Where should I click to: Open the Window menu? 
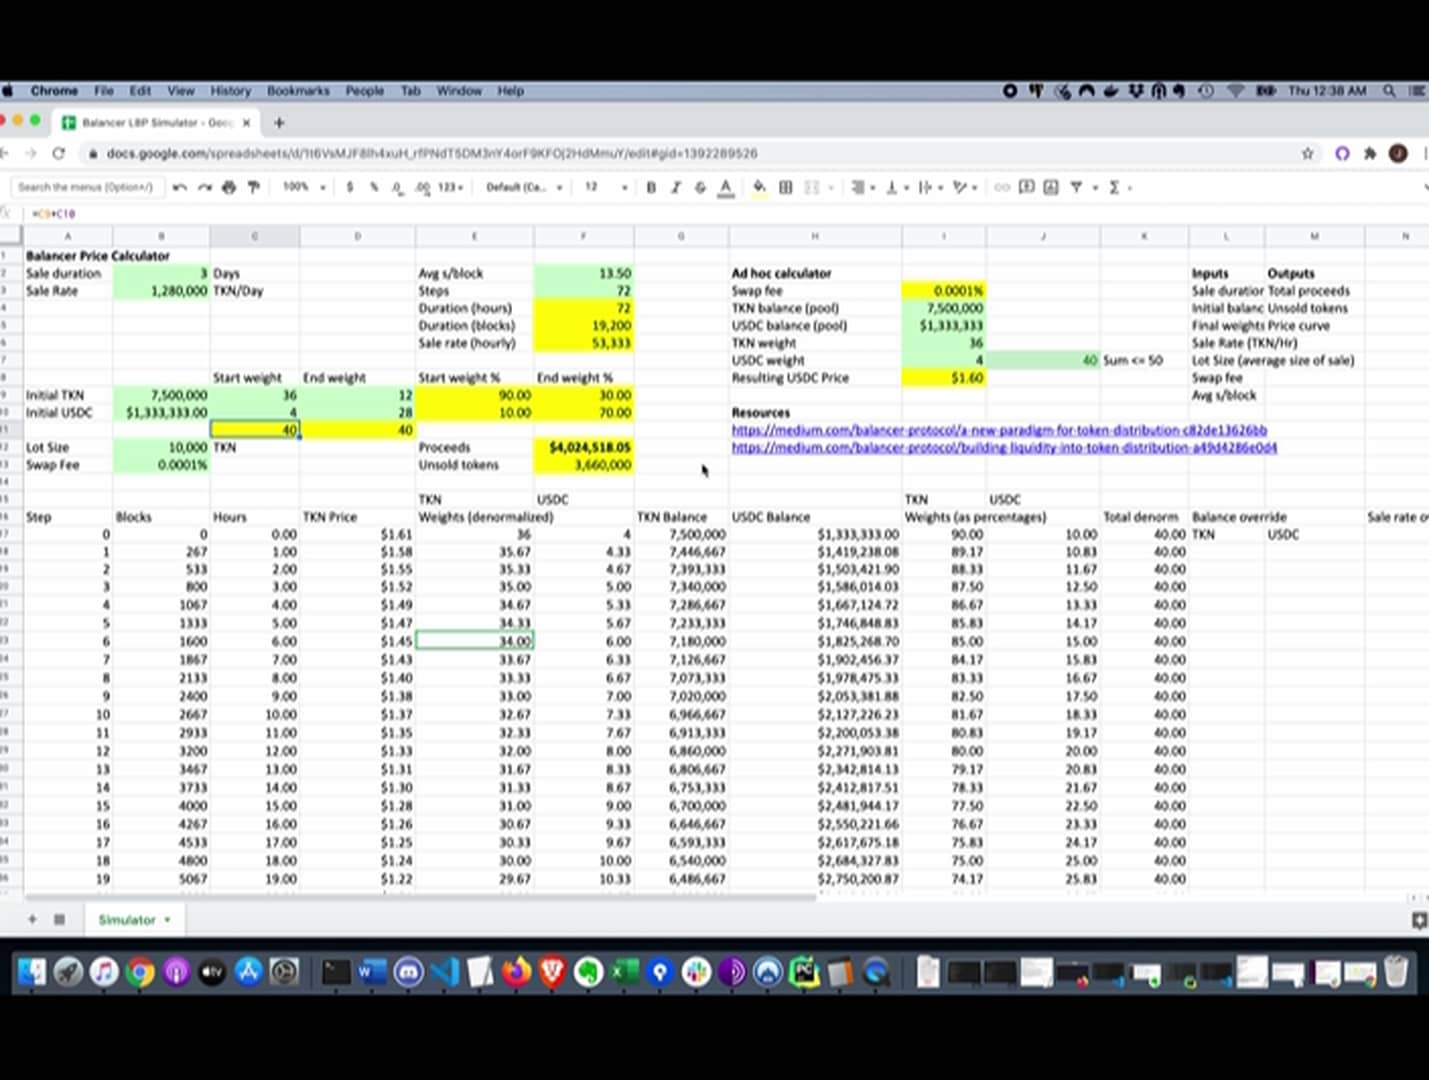[x=459, y=91]
